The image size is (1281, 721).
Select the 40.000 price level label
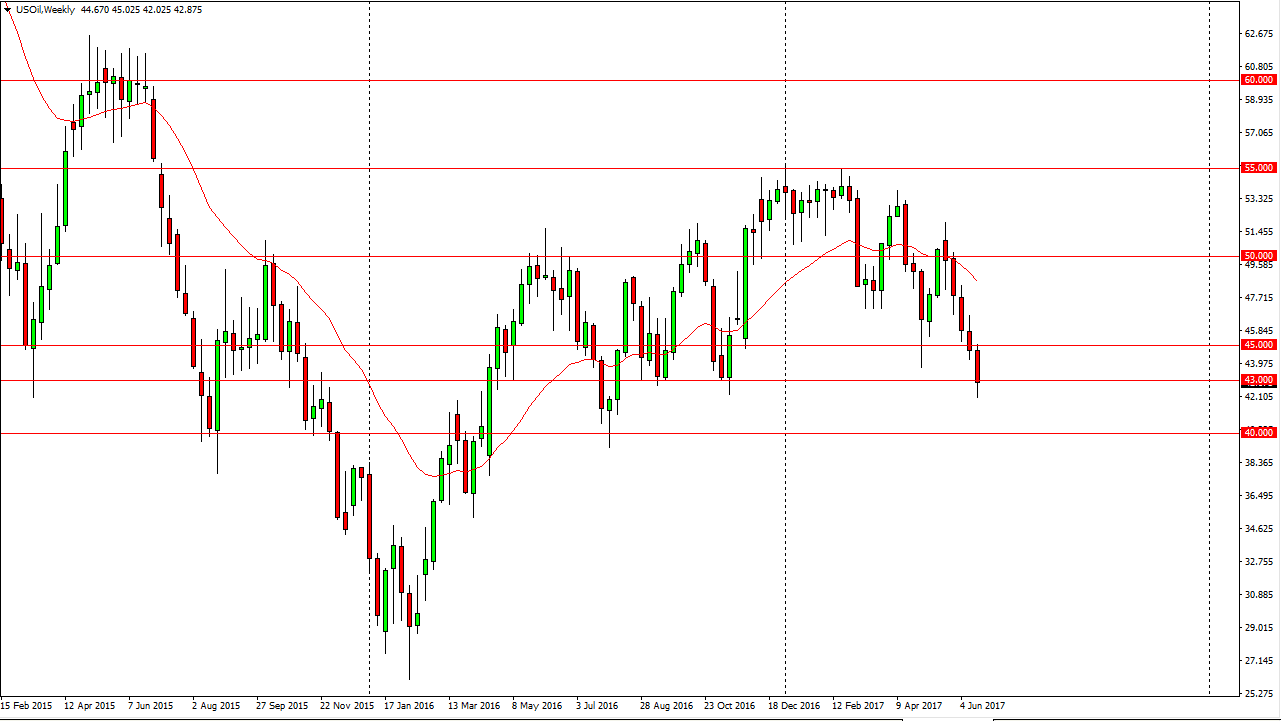(1258, 433)
